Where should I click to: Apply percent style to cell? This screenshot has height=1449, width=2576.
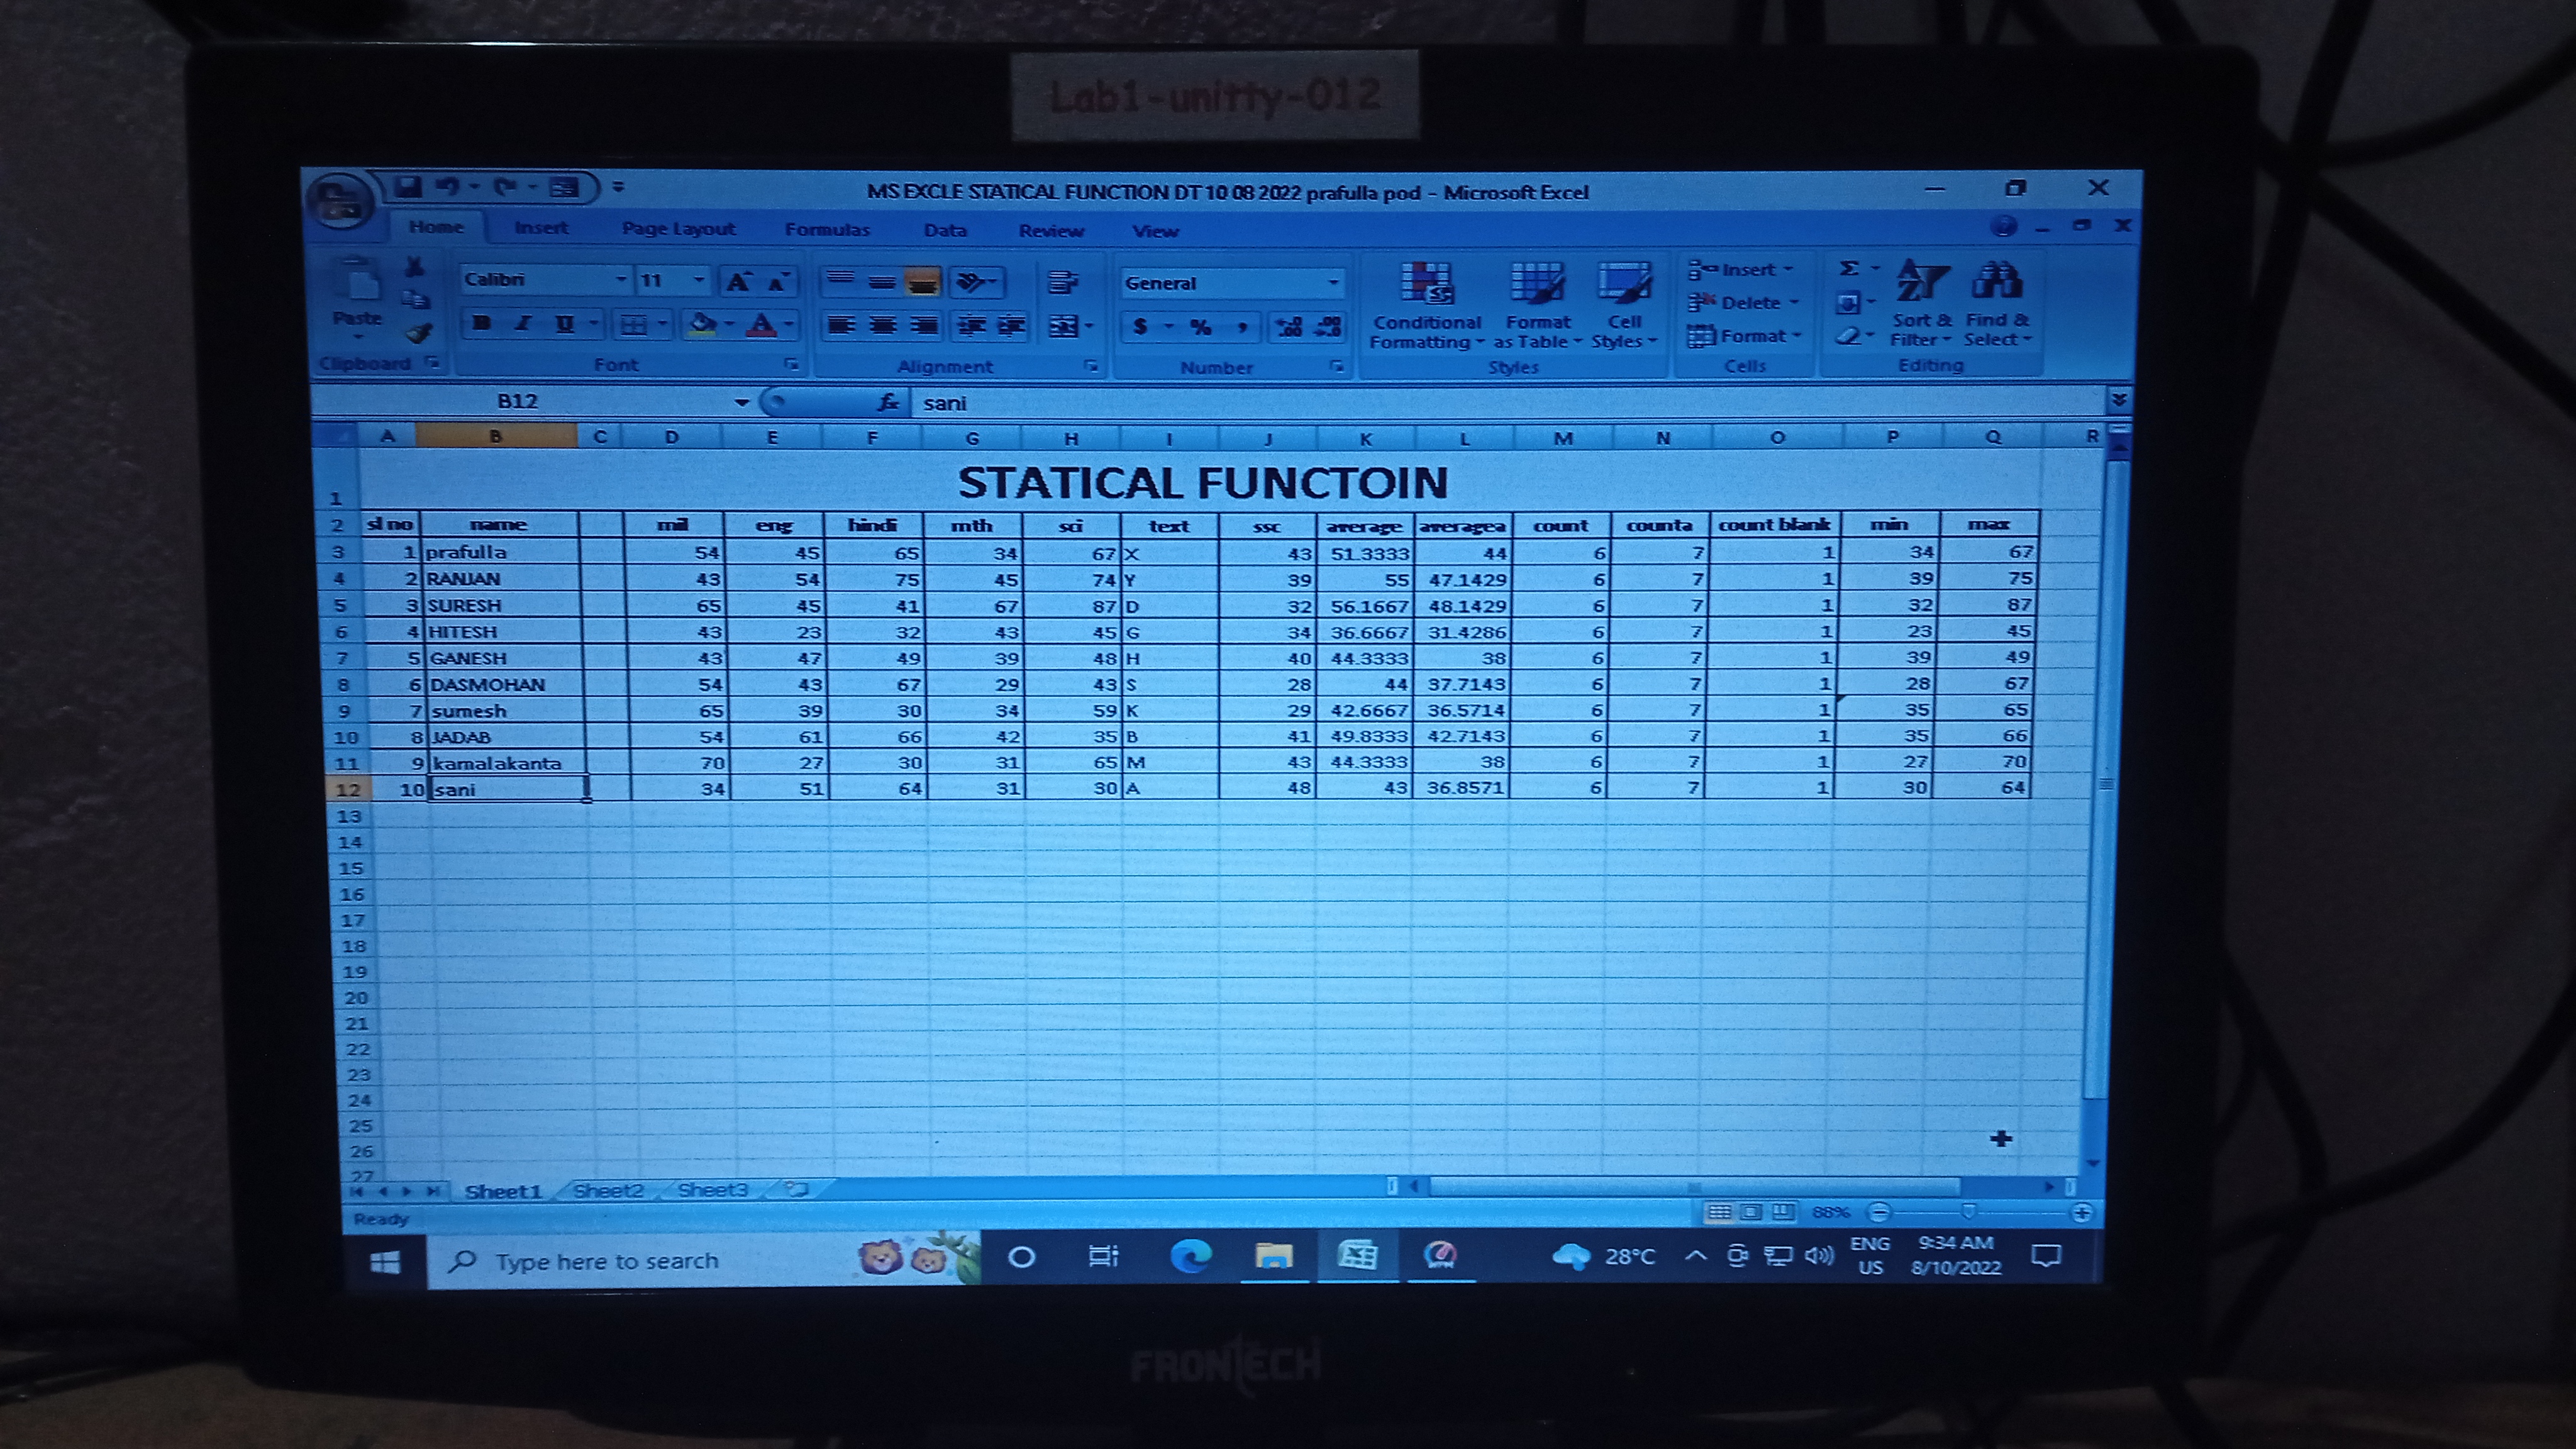1200,327
